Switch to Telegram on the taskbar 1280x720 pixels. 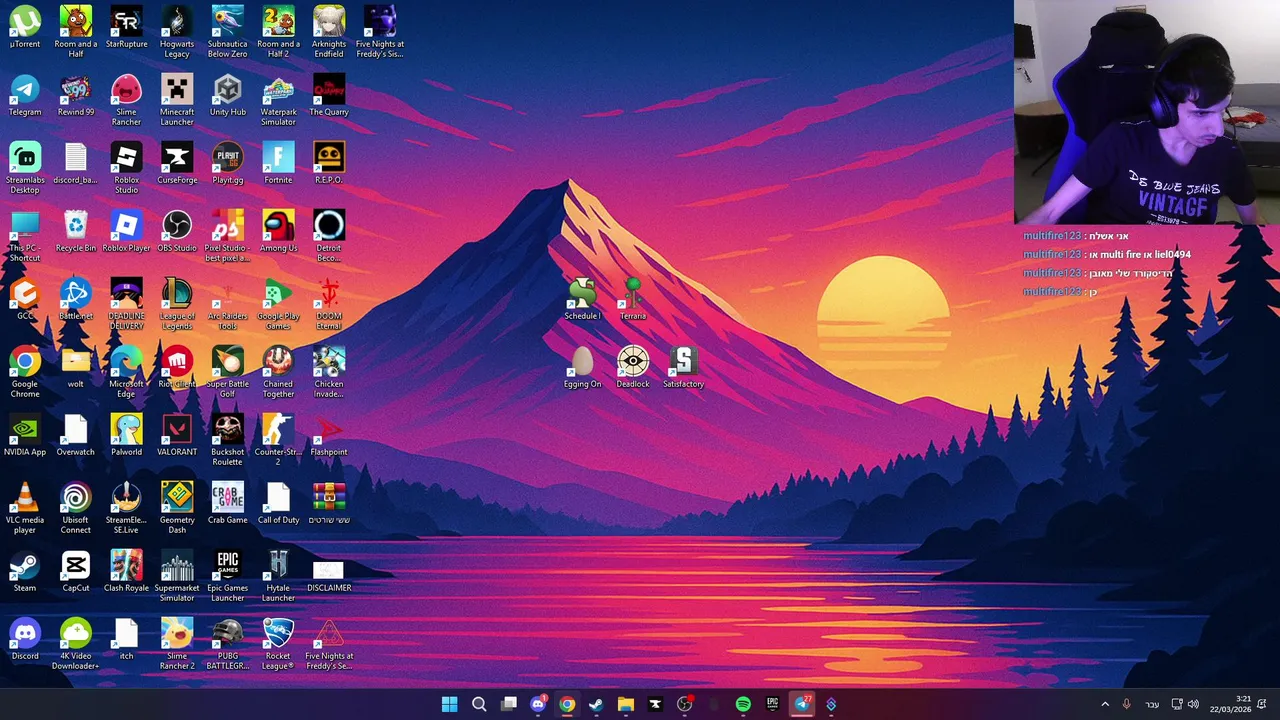(802, 704)
